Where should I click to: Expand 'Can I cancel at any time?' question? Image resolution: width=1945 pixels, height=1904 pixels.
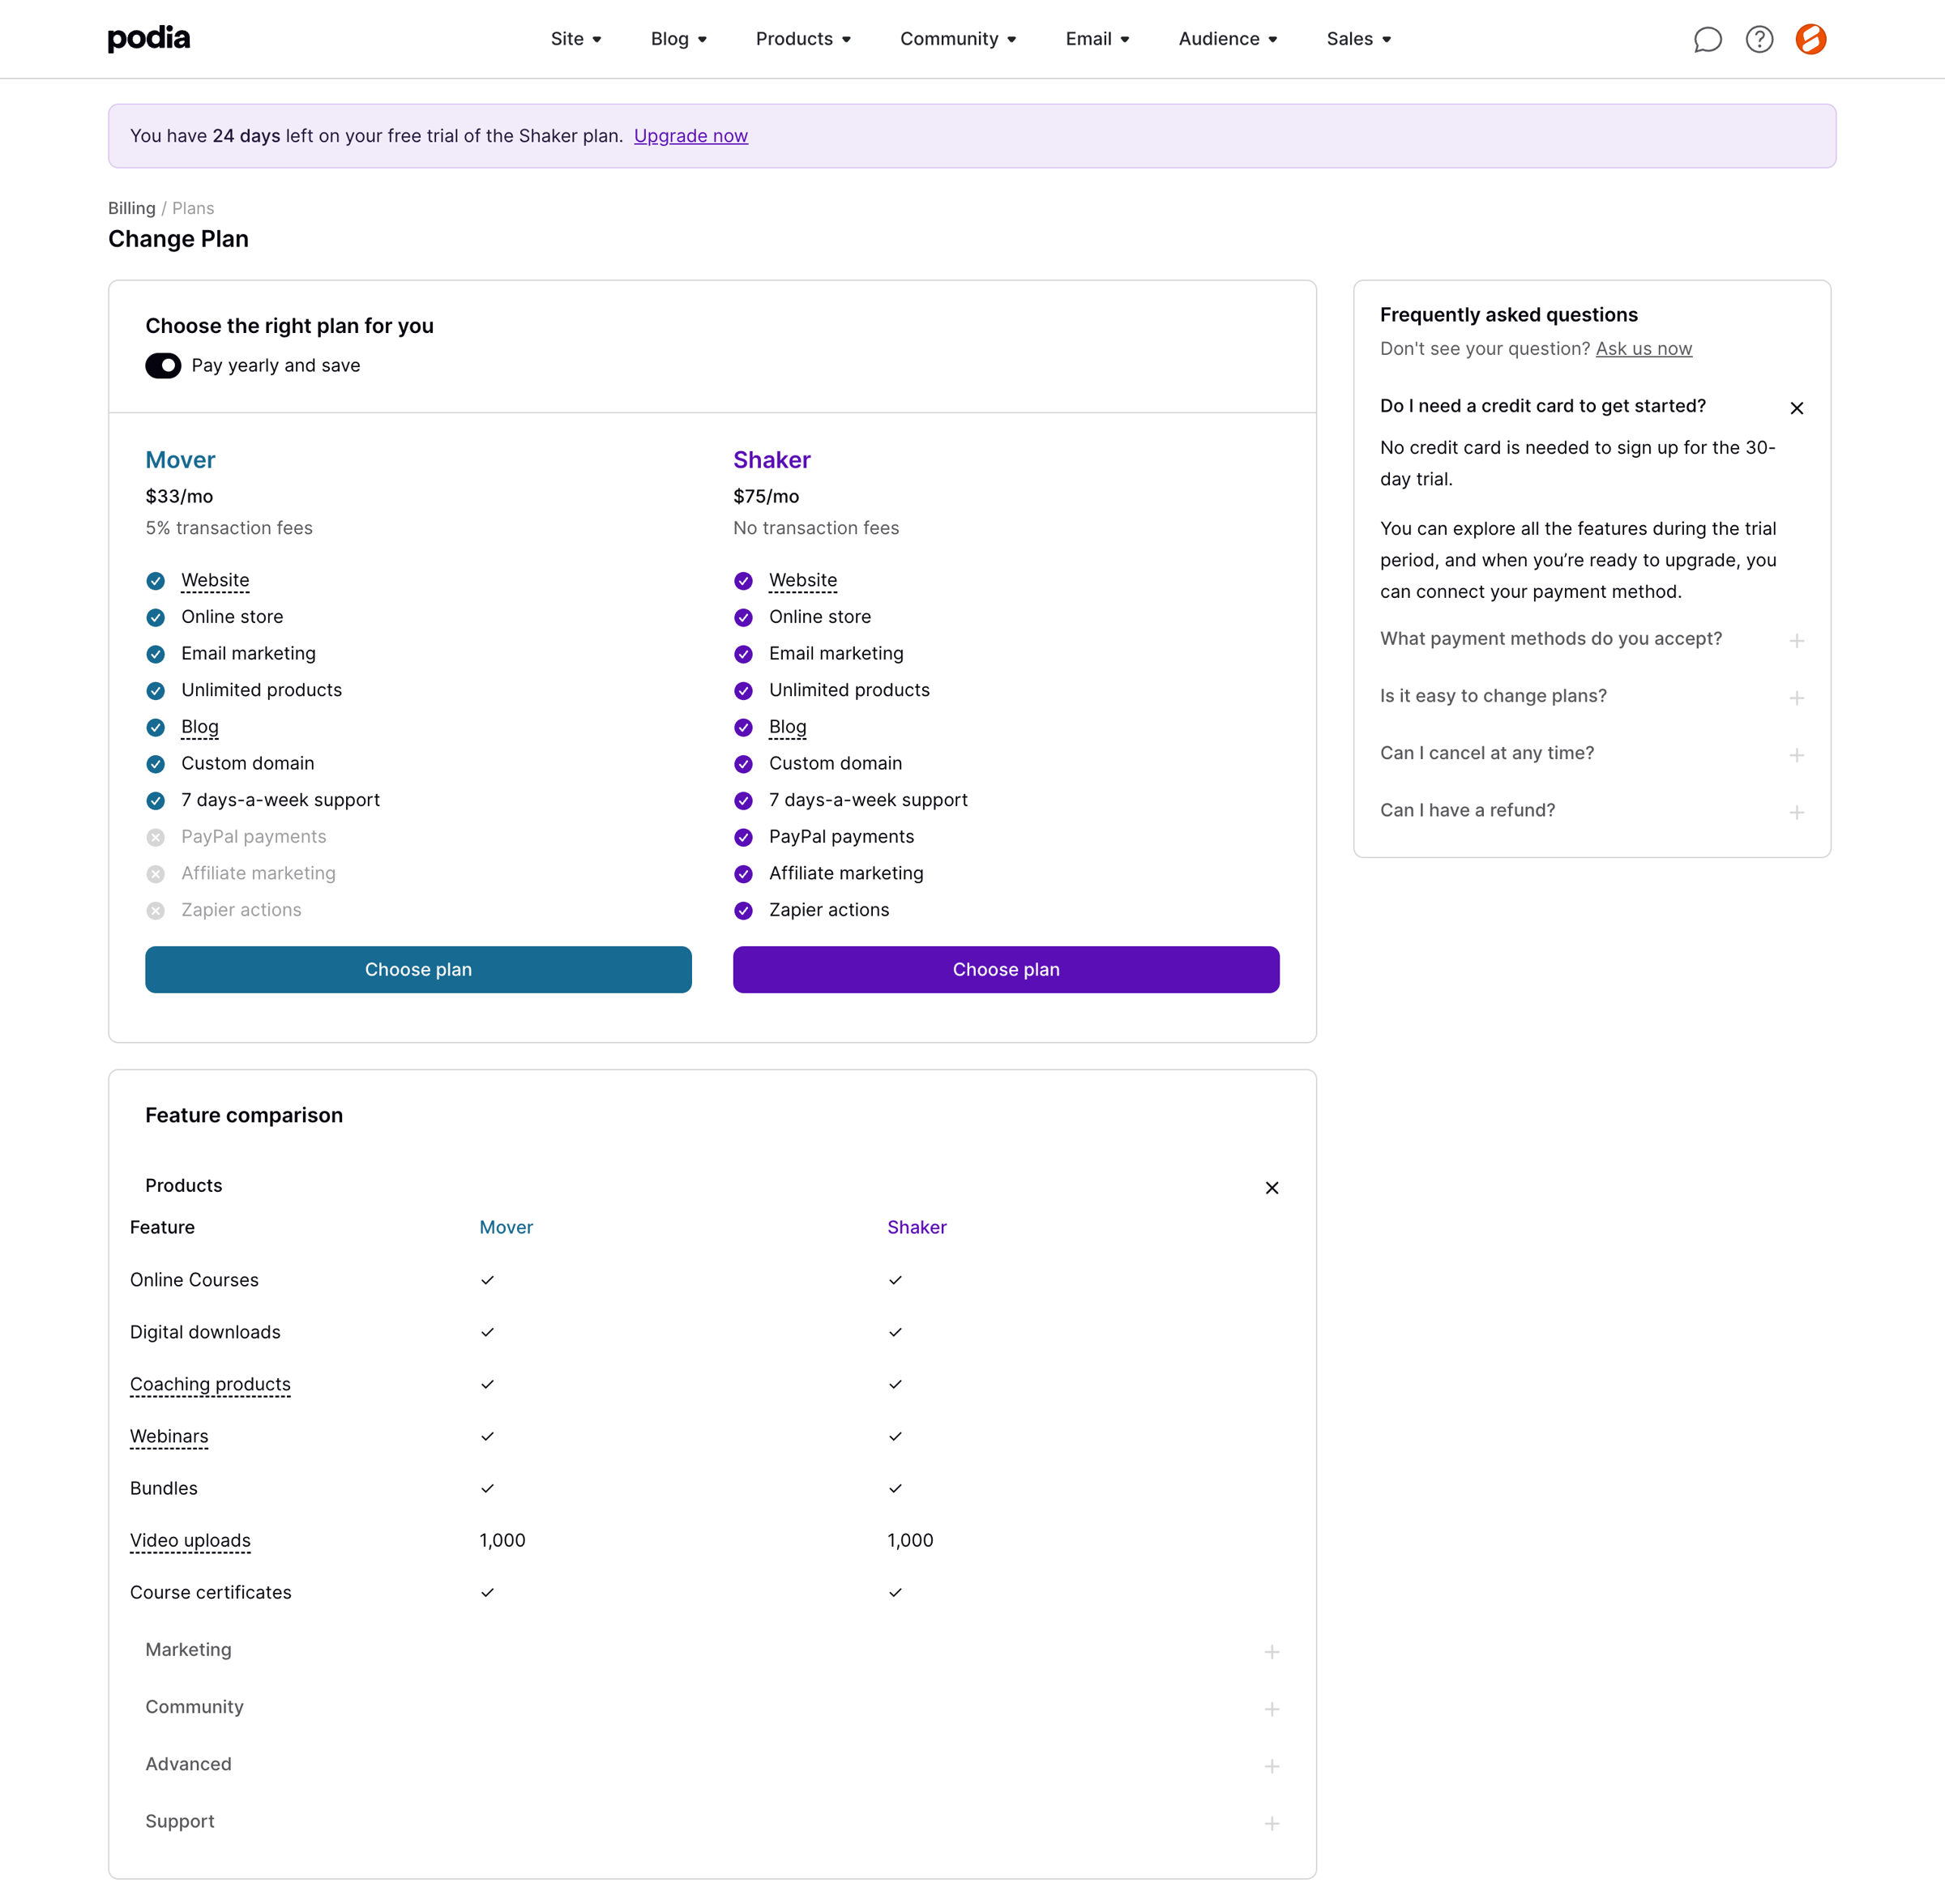point(1592,753)
